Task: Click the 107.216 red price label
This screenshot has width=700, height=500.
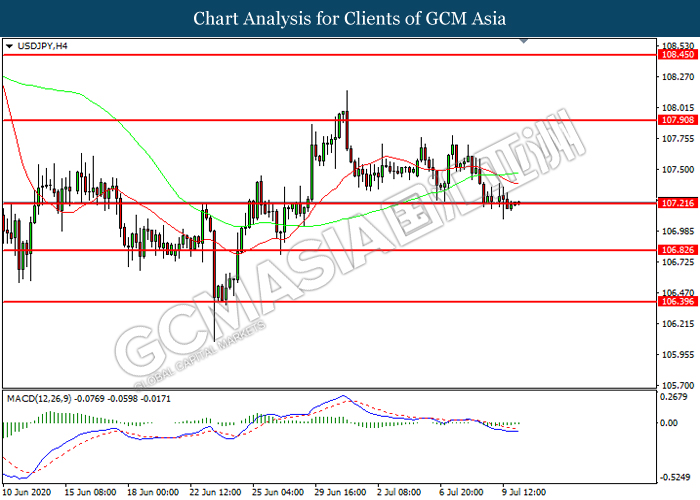Action: click(678, 203)
